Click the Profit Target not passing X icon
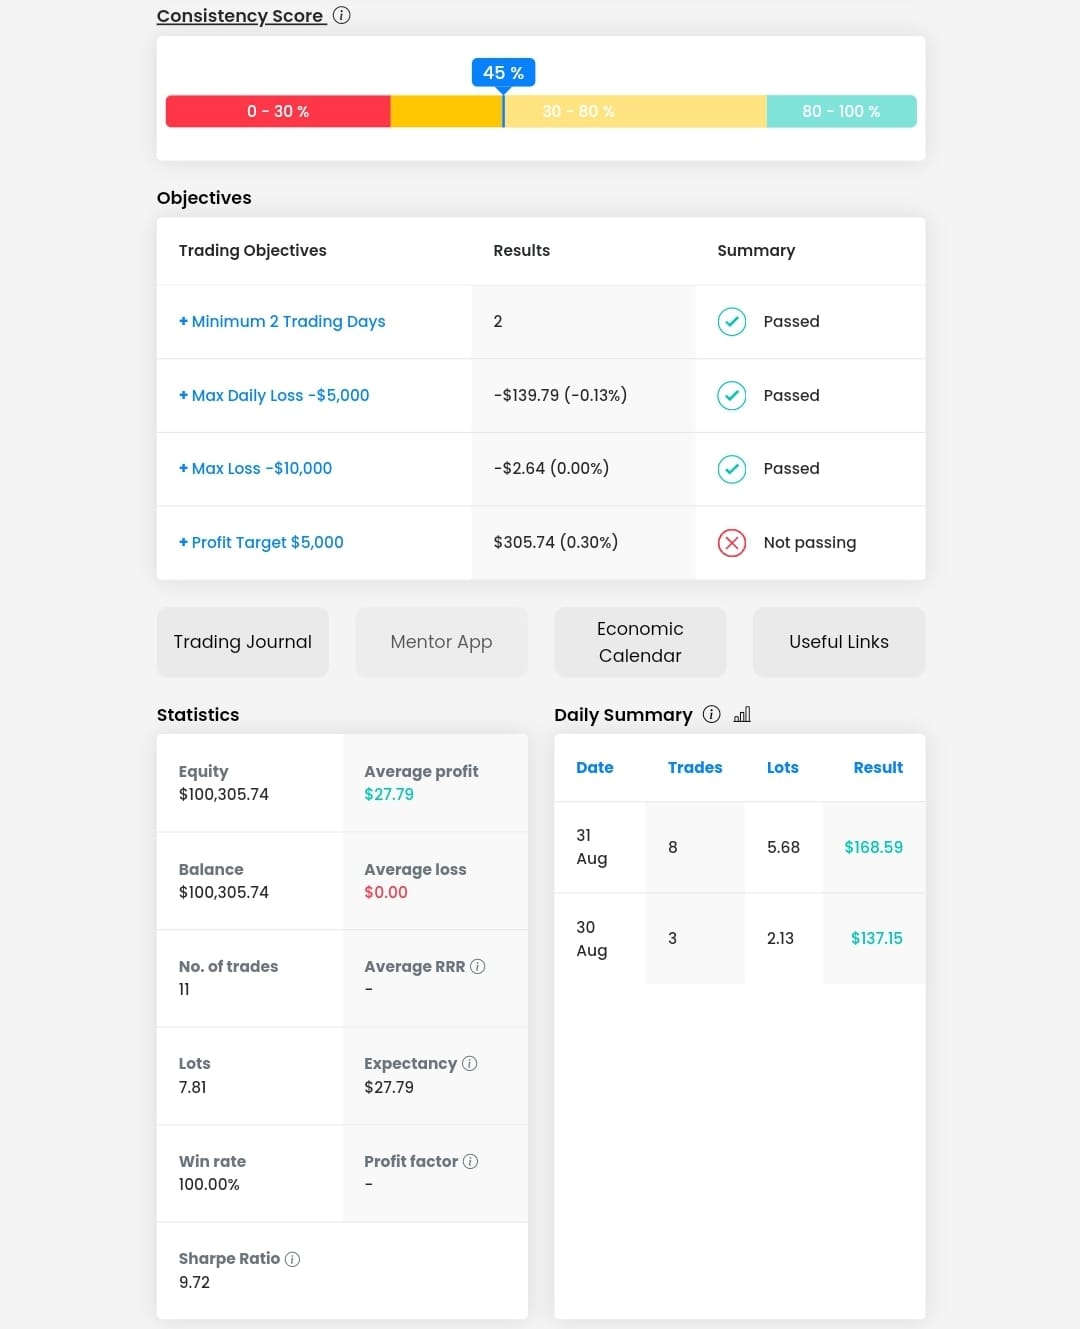 click(732, 542)
